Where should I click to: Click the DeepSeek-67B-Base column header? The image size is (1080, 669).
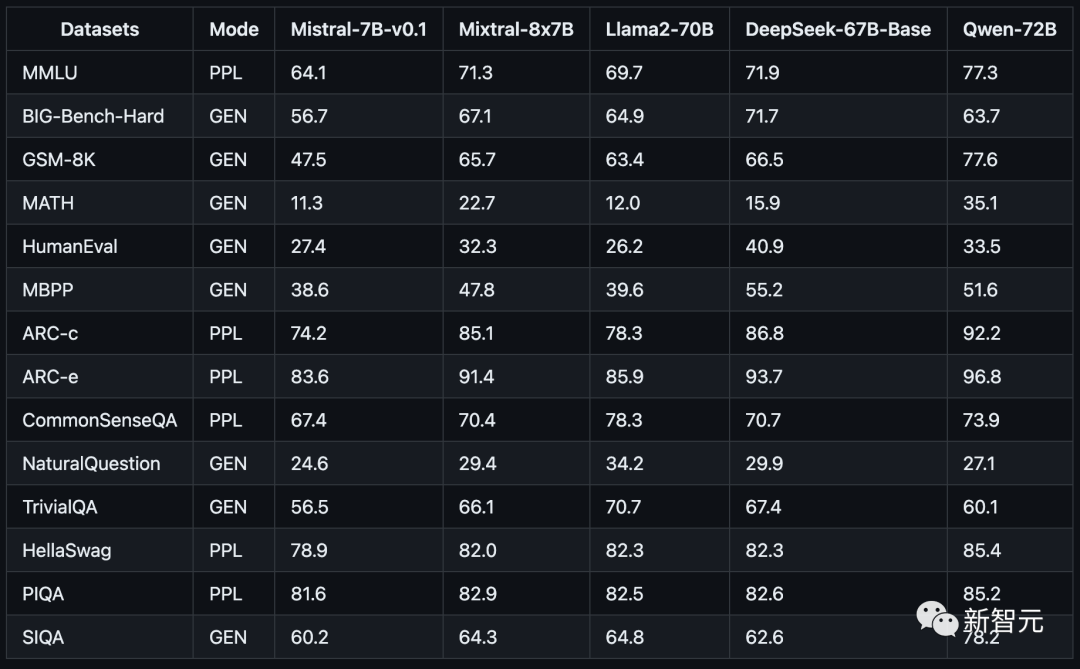click(x=838, y=29)
